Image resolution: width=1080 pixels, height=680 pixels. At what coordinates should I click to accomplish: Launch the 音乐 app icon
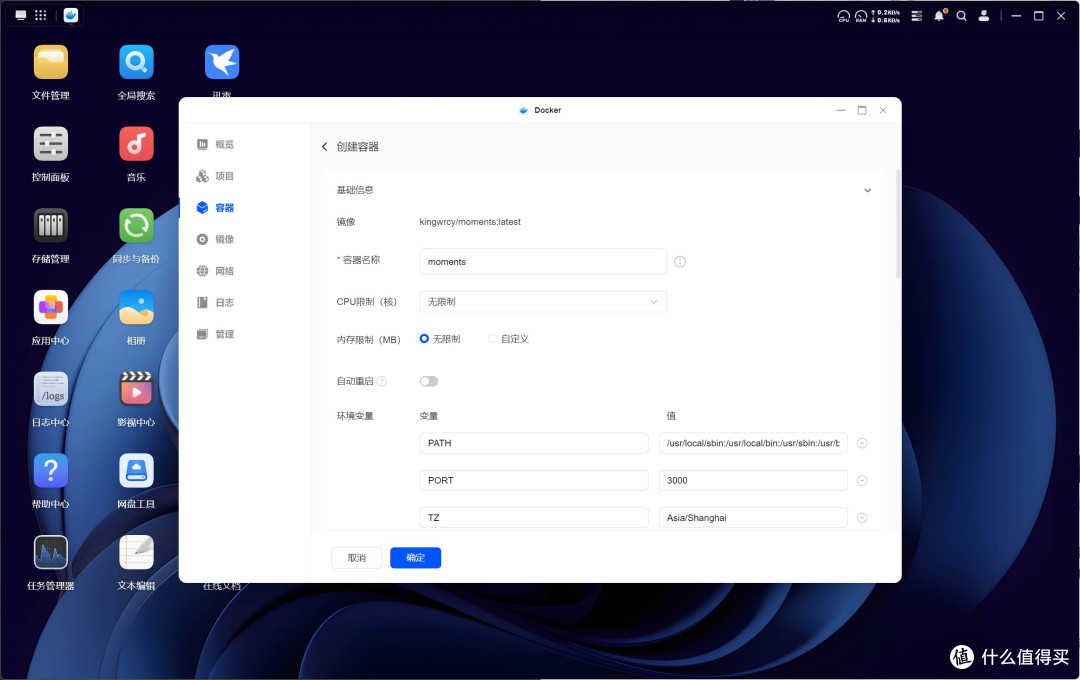click(x=136, y=144)
